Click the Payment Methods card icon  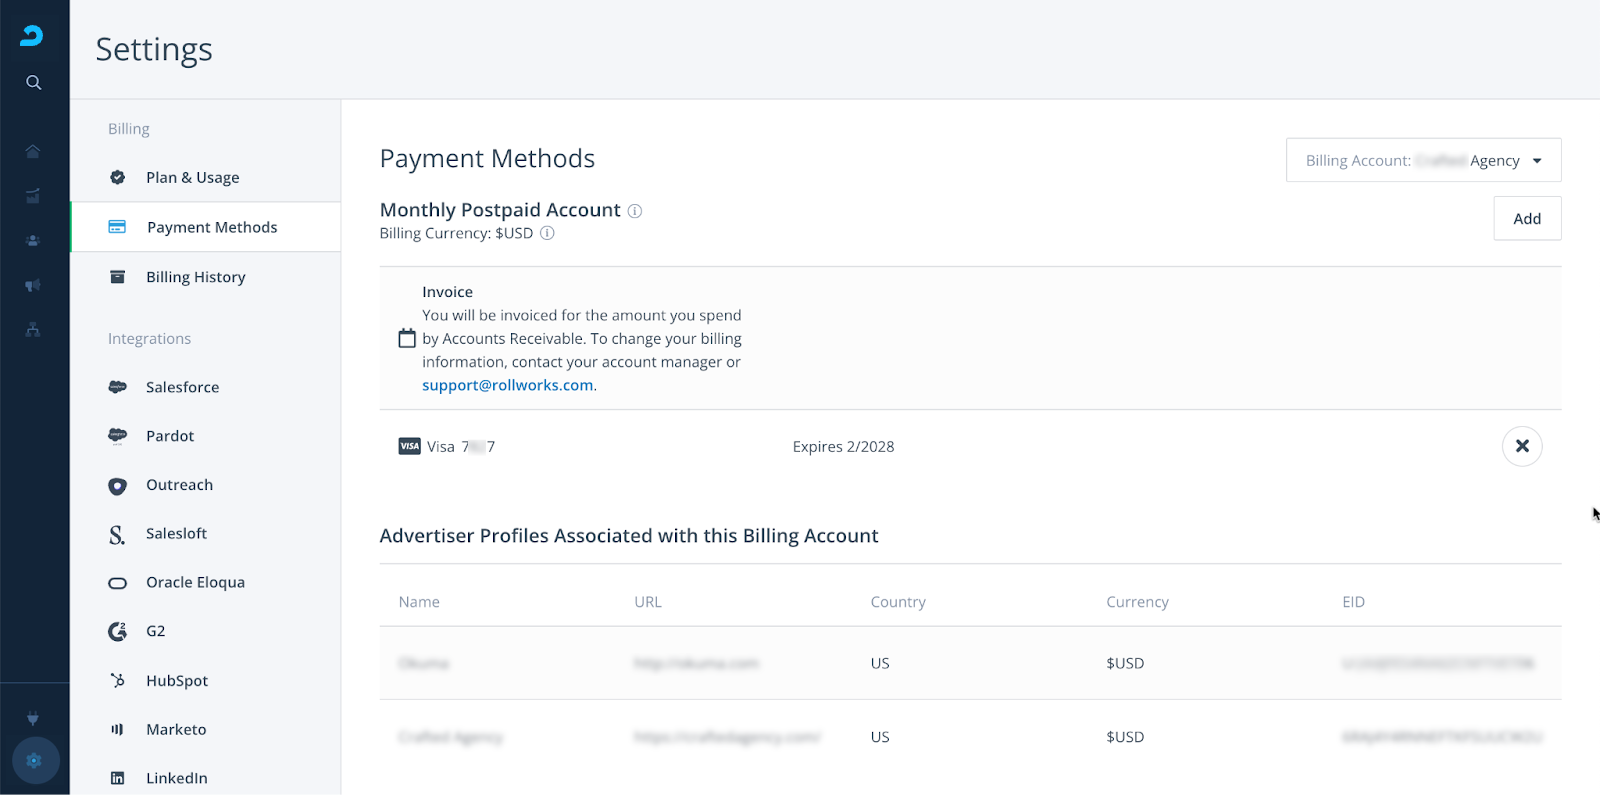pyautogui.click(x=117, y=227)
